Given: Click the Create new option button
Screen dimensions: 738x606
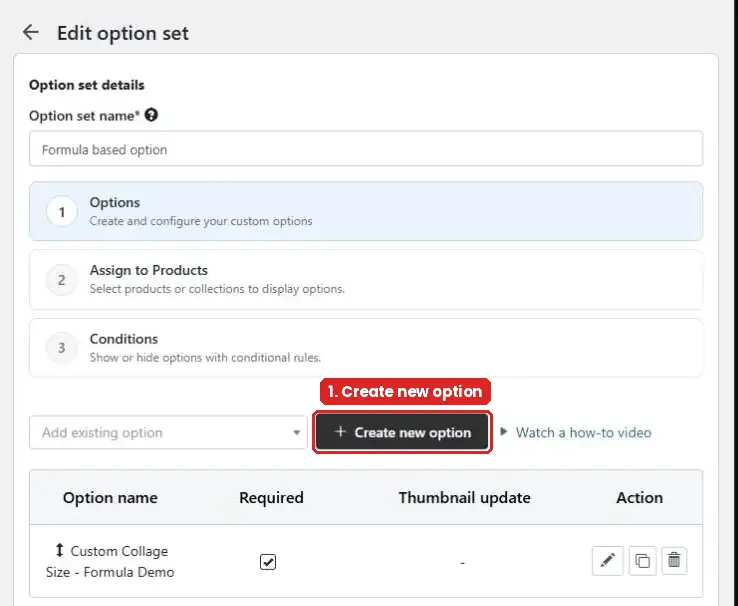Looking at the screenshot, I should point(402,432).
